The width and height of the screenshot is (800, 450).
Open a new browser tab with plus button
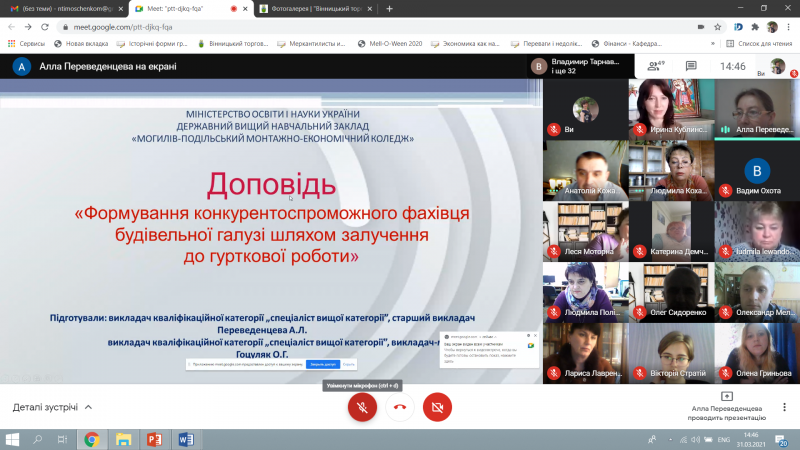click(x=389, y=9)
